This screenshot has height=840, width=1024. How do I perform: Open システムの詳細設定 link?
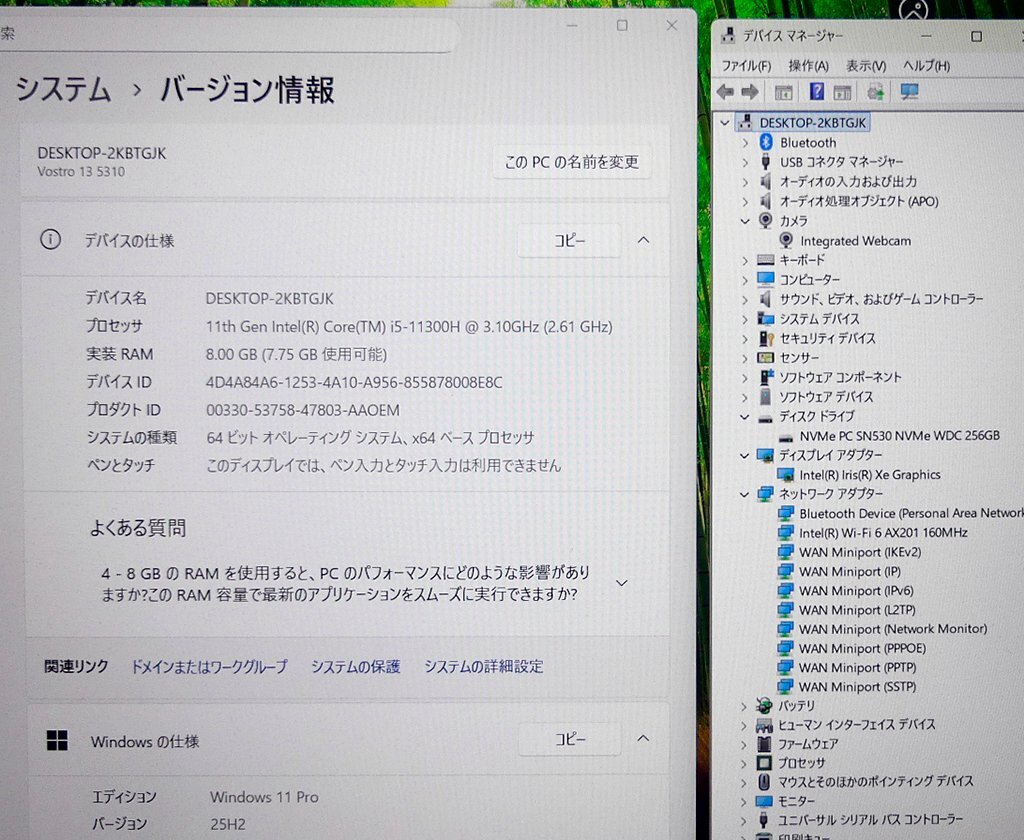pos(484,666)
